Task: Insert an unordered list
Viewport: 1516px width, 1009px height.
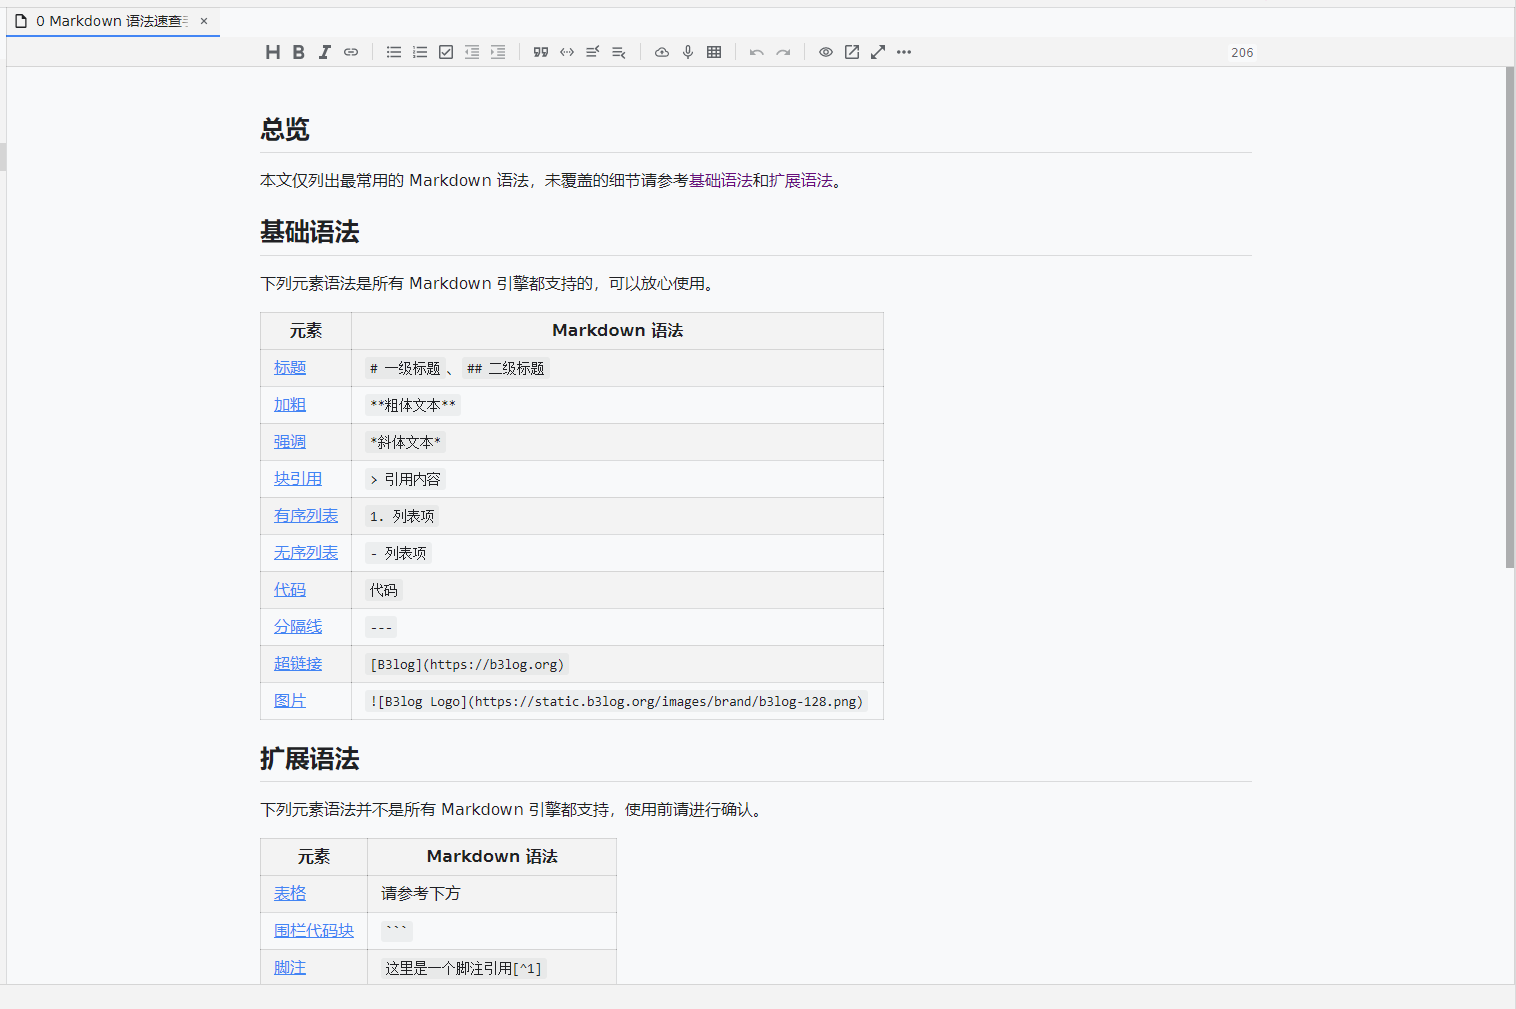Action: 394,52
